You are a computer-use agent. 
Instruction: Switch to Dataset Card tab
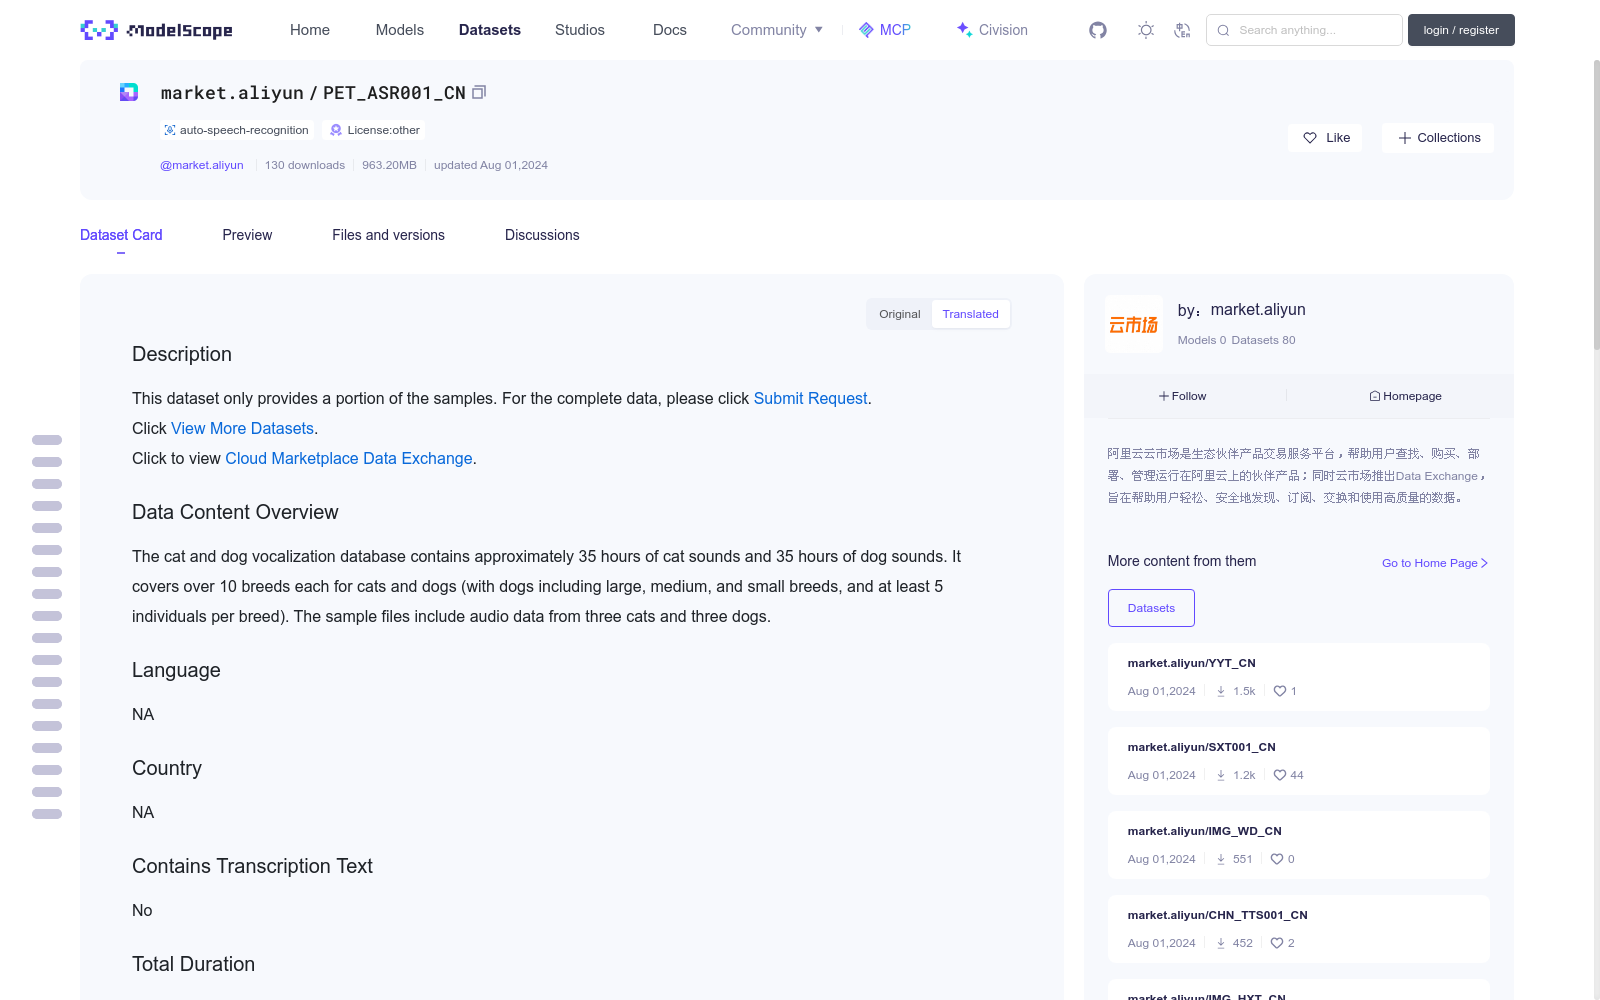[121, 235]
